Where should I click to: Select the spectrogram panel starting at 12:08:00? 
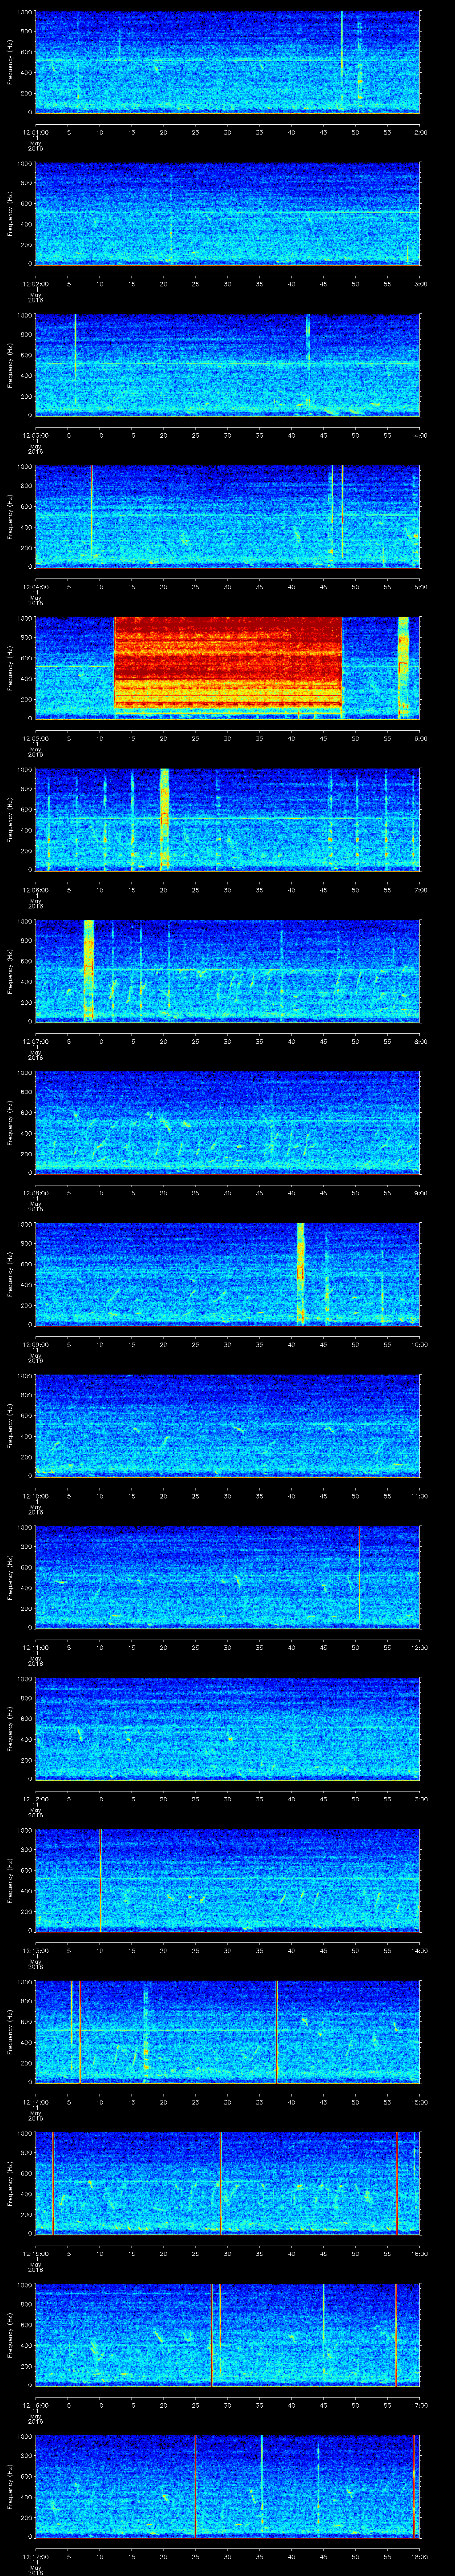tap(227, 1122)
